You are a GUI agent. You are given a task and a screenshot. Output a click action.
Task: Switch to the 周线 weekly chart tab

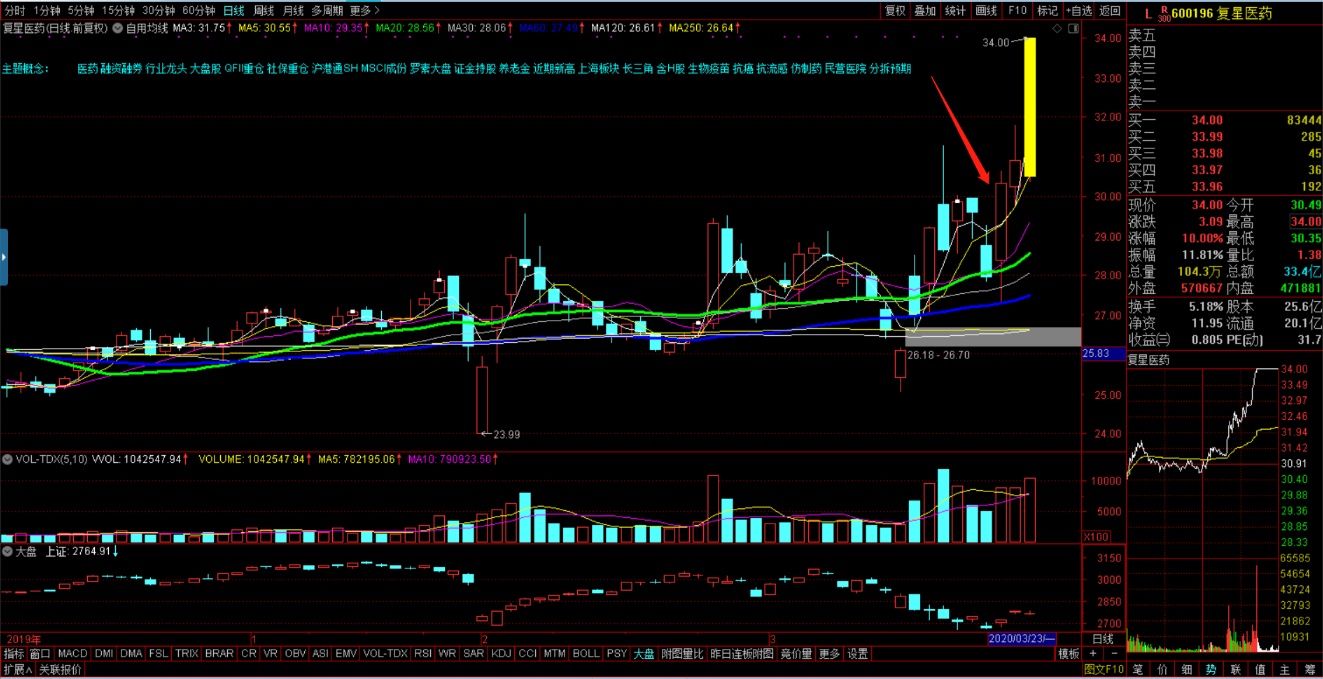point(263,10)
